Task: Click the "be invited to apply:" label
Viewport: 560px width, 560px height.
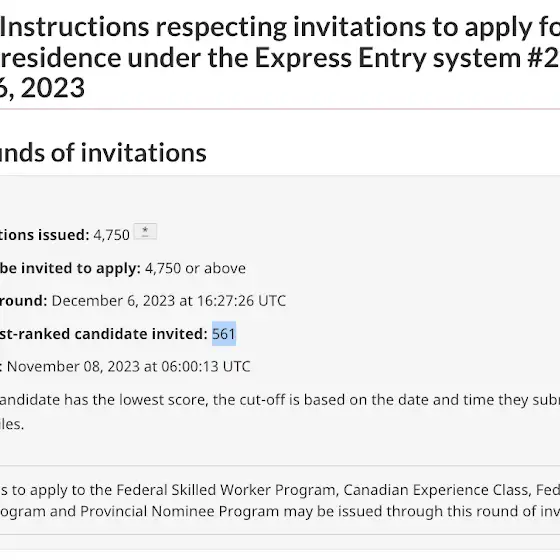Action: coord(70,268)
